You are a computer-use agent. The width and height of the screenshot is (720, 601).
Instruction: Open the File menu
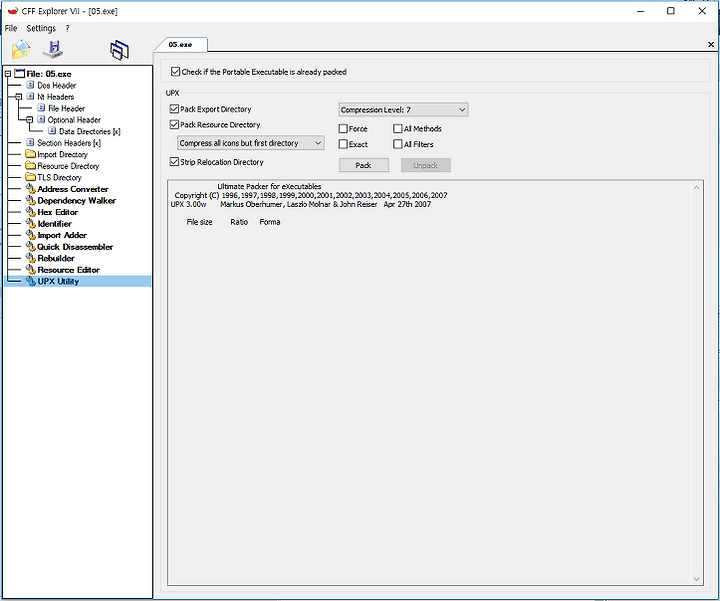pos(11,28)
